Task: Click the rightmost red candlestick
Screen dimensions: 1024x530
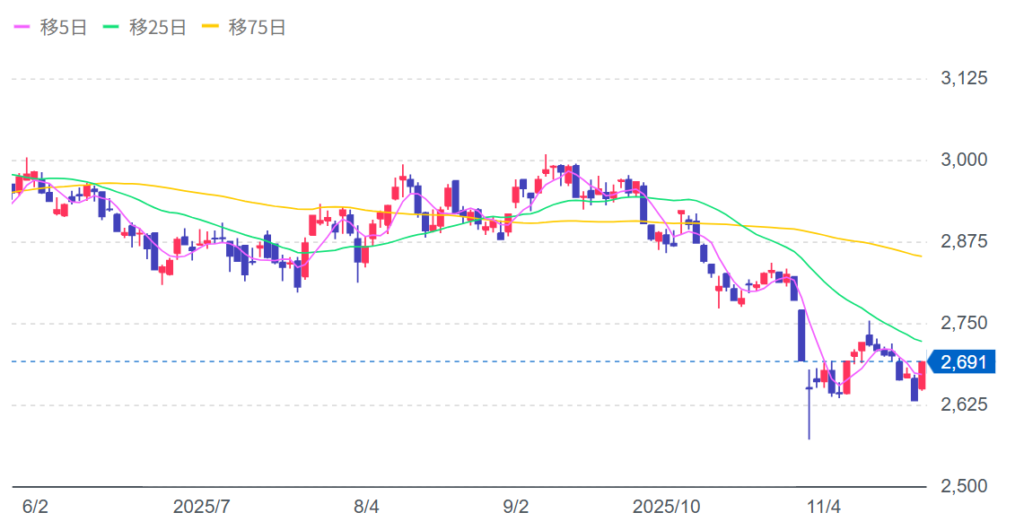Action: click(x=921, y=376)
